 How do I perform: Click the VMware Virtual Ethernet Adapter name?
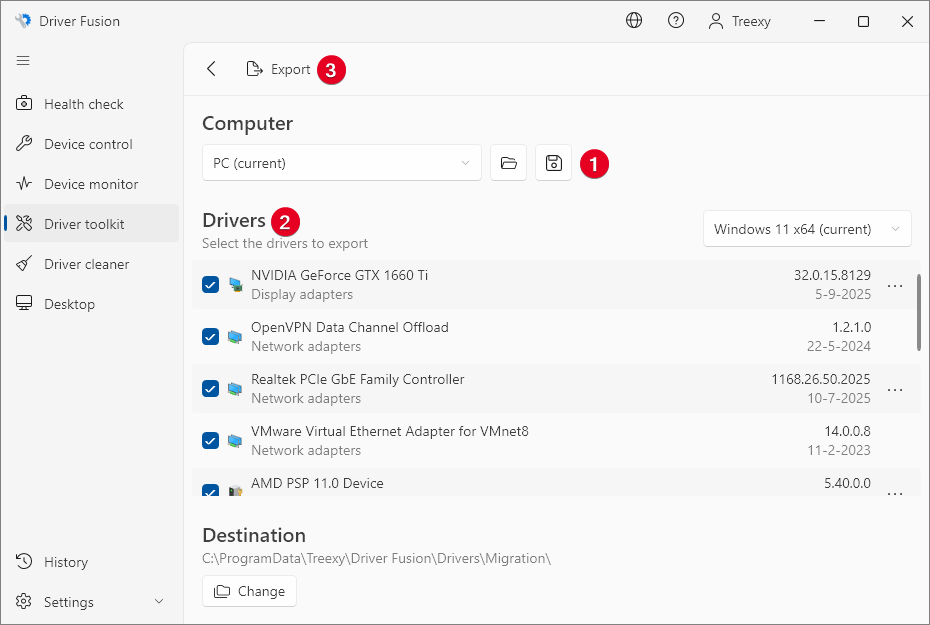[x=390, y=432]
